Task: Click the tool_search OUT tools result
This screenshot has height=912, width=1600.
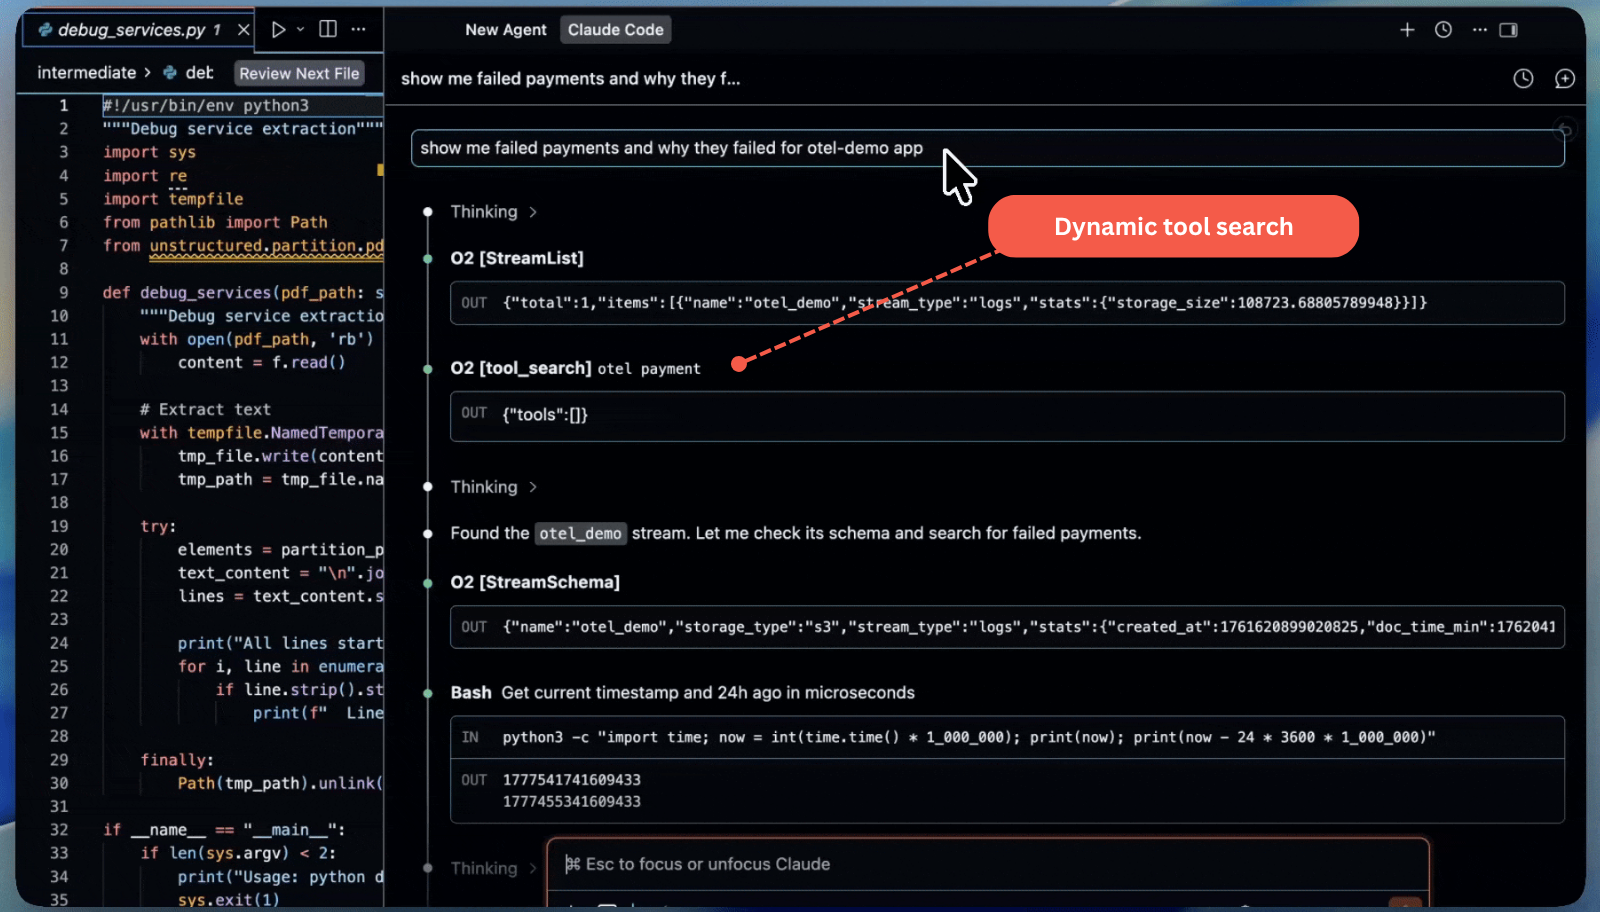Action: click(x=1007, y=416)
